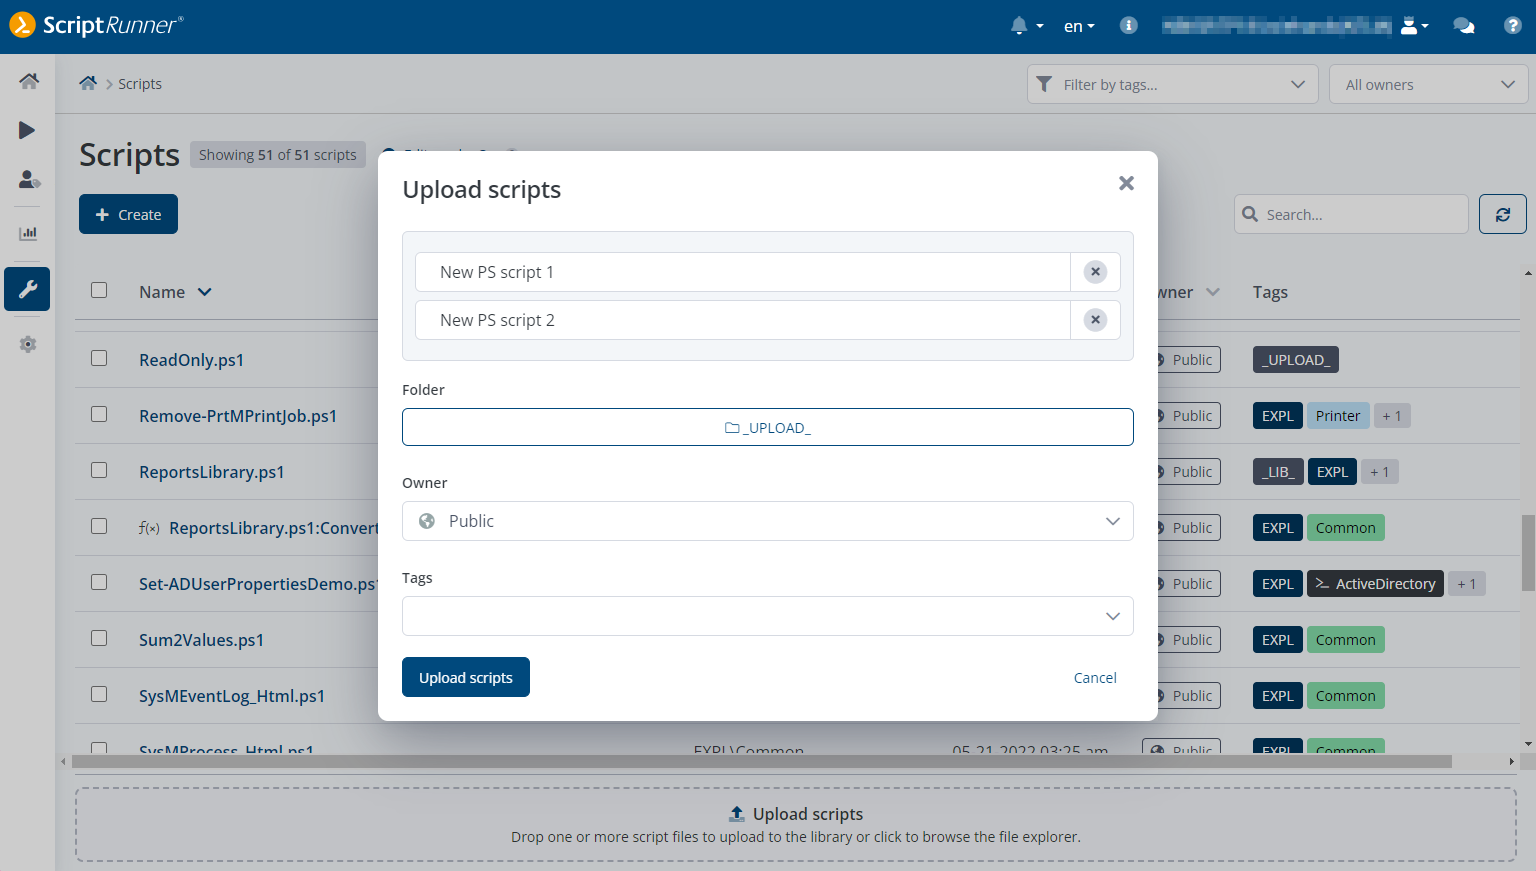Click the Upload scripts drop zone
Viewport: 1536px width, 871px height.
796,825
